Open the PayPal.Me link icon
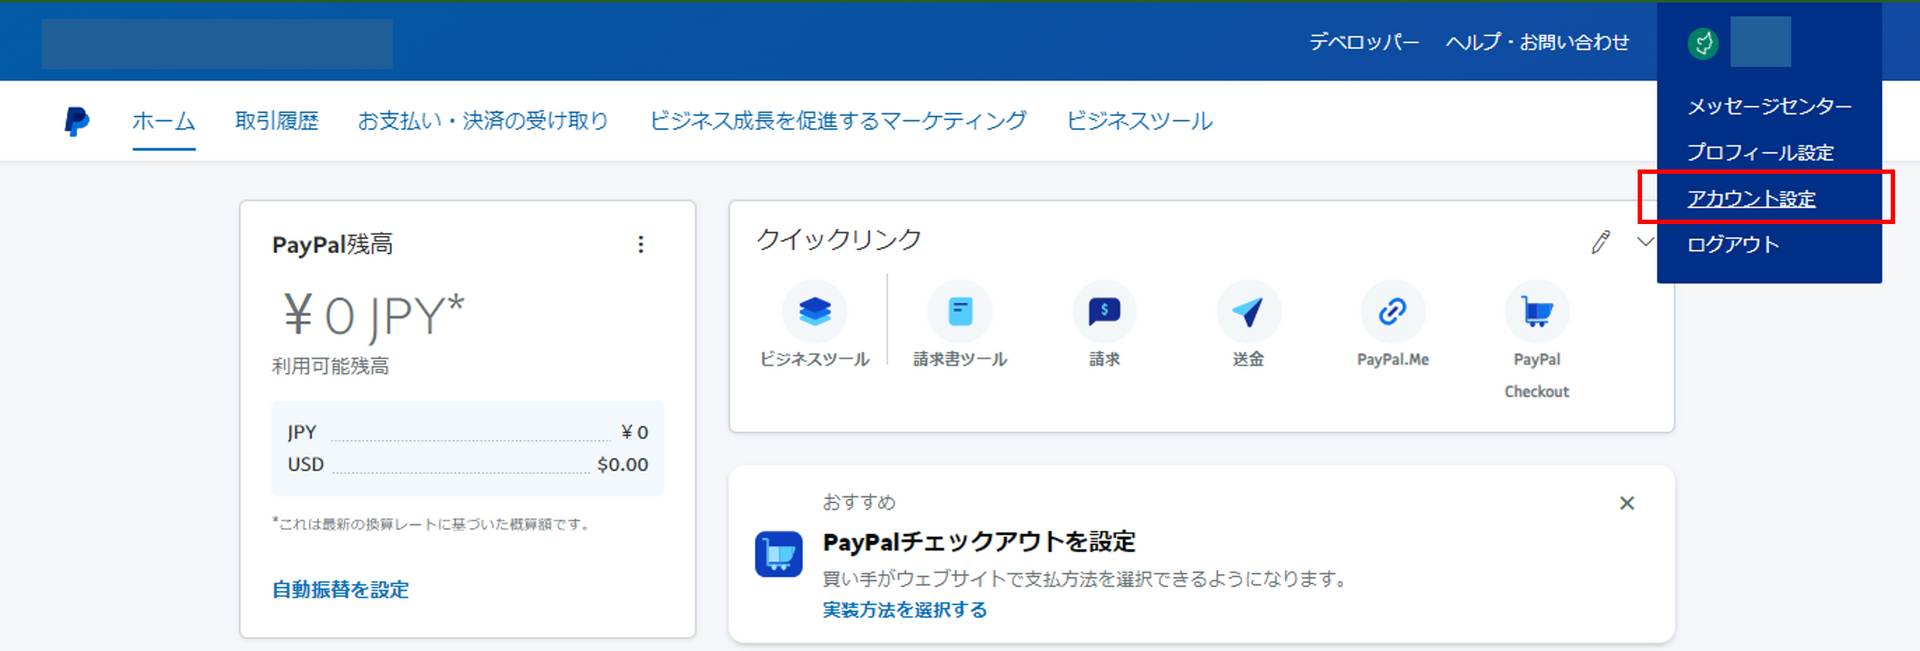1920x651 pixels. pos(1393,312)
